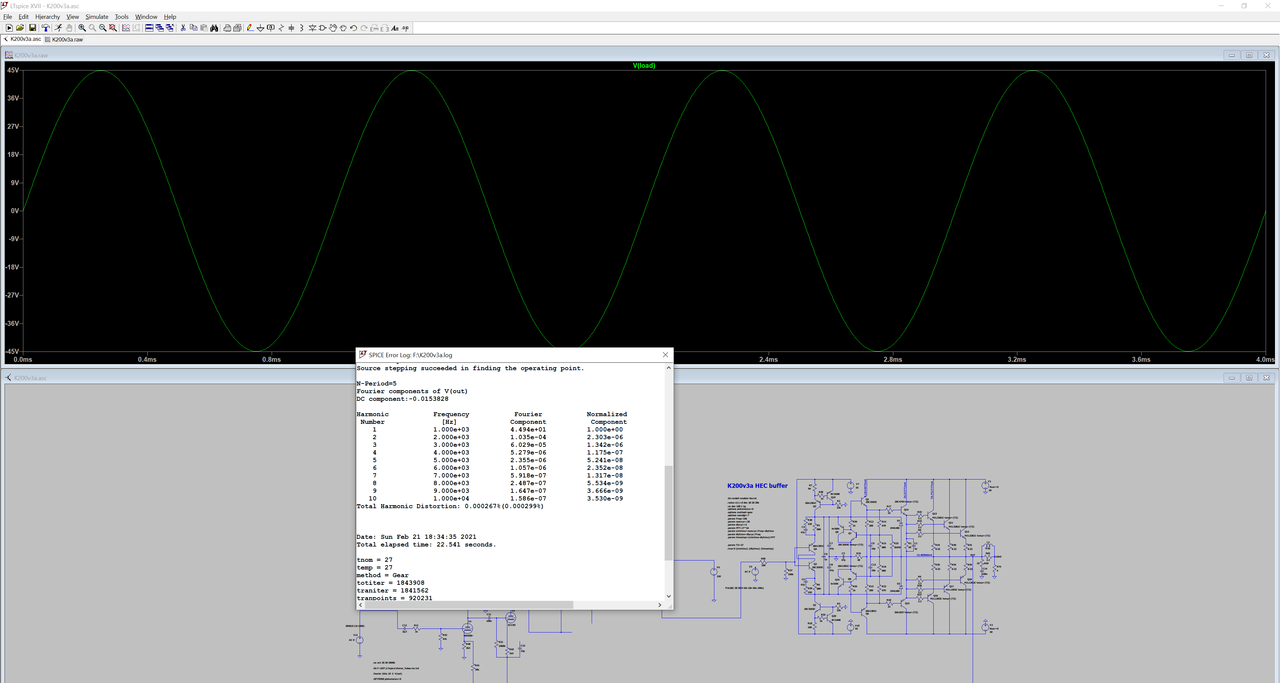Open the File menu

(8, 17)
